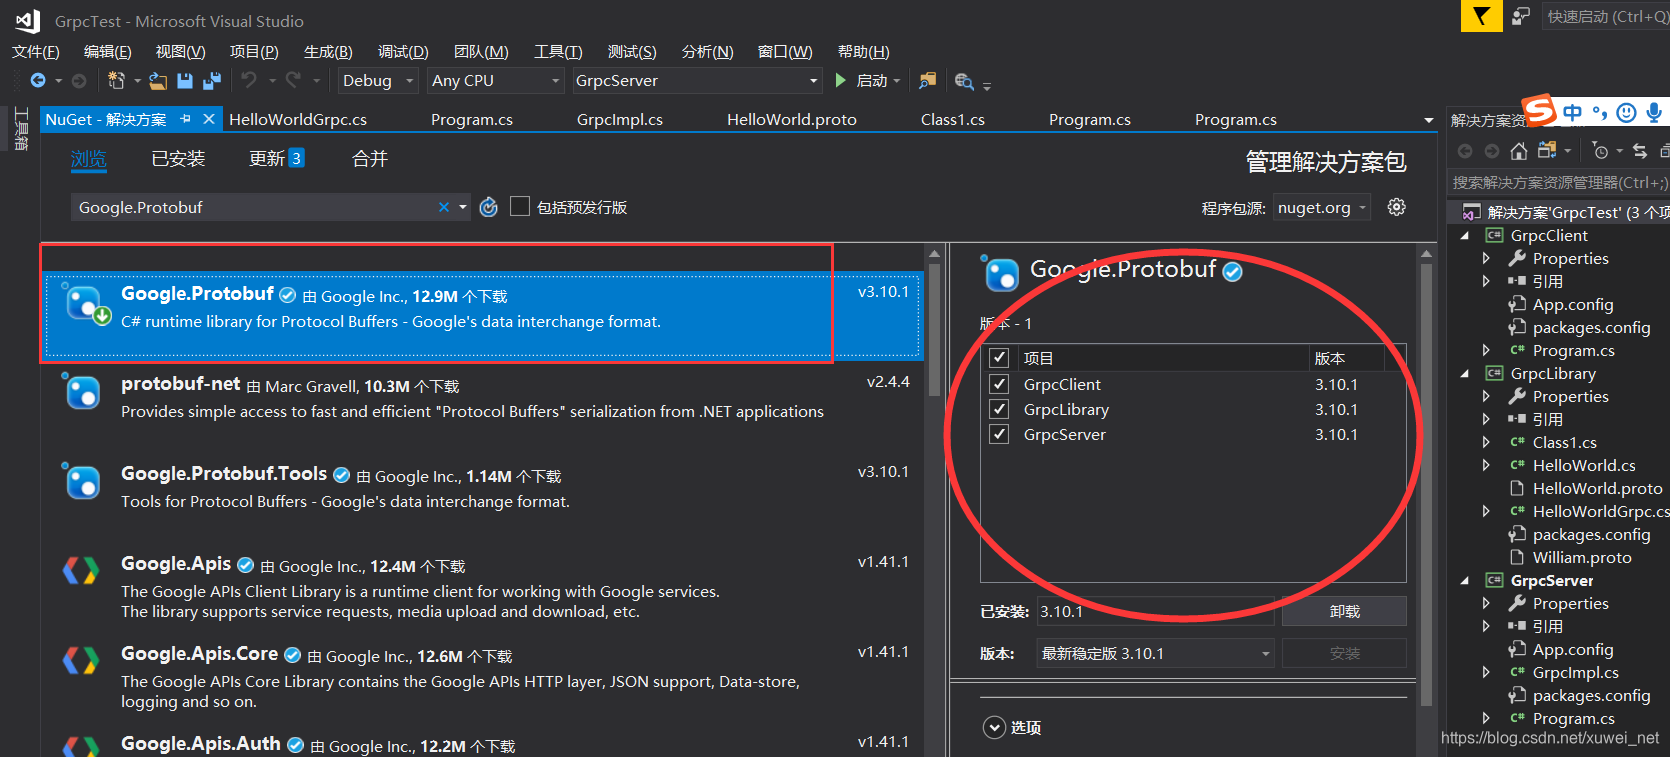
Task: Switch to the 合并 consolidate tab
Action: tap(370, 158)
